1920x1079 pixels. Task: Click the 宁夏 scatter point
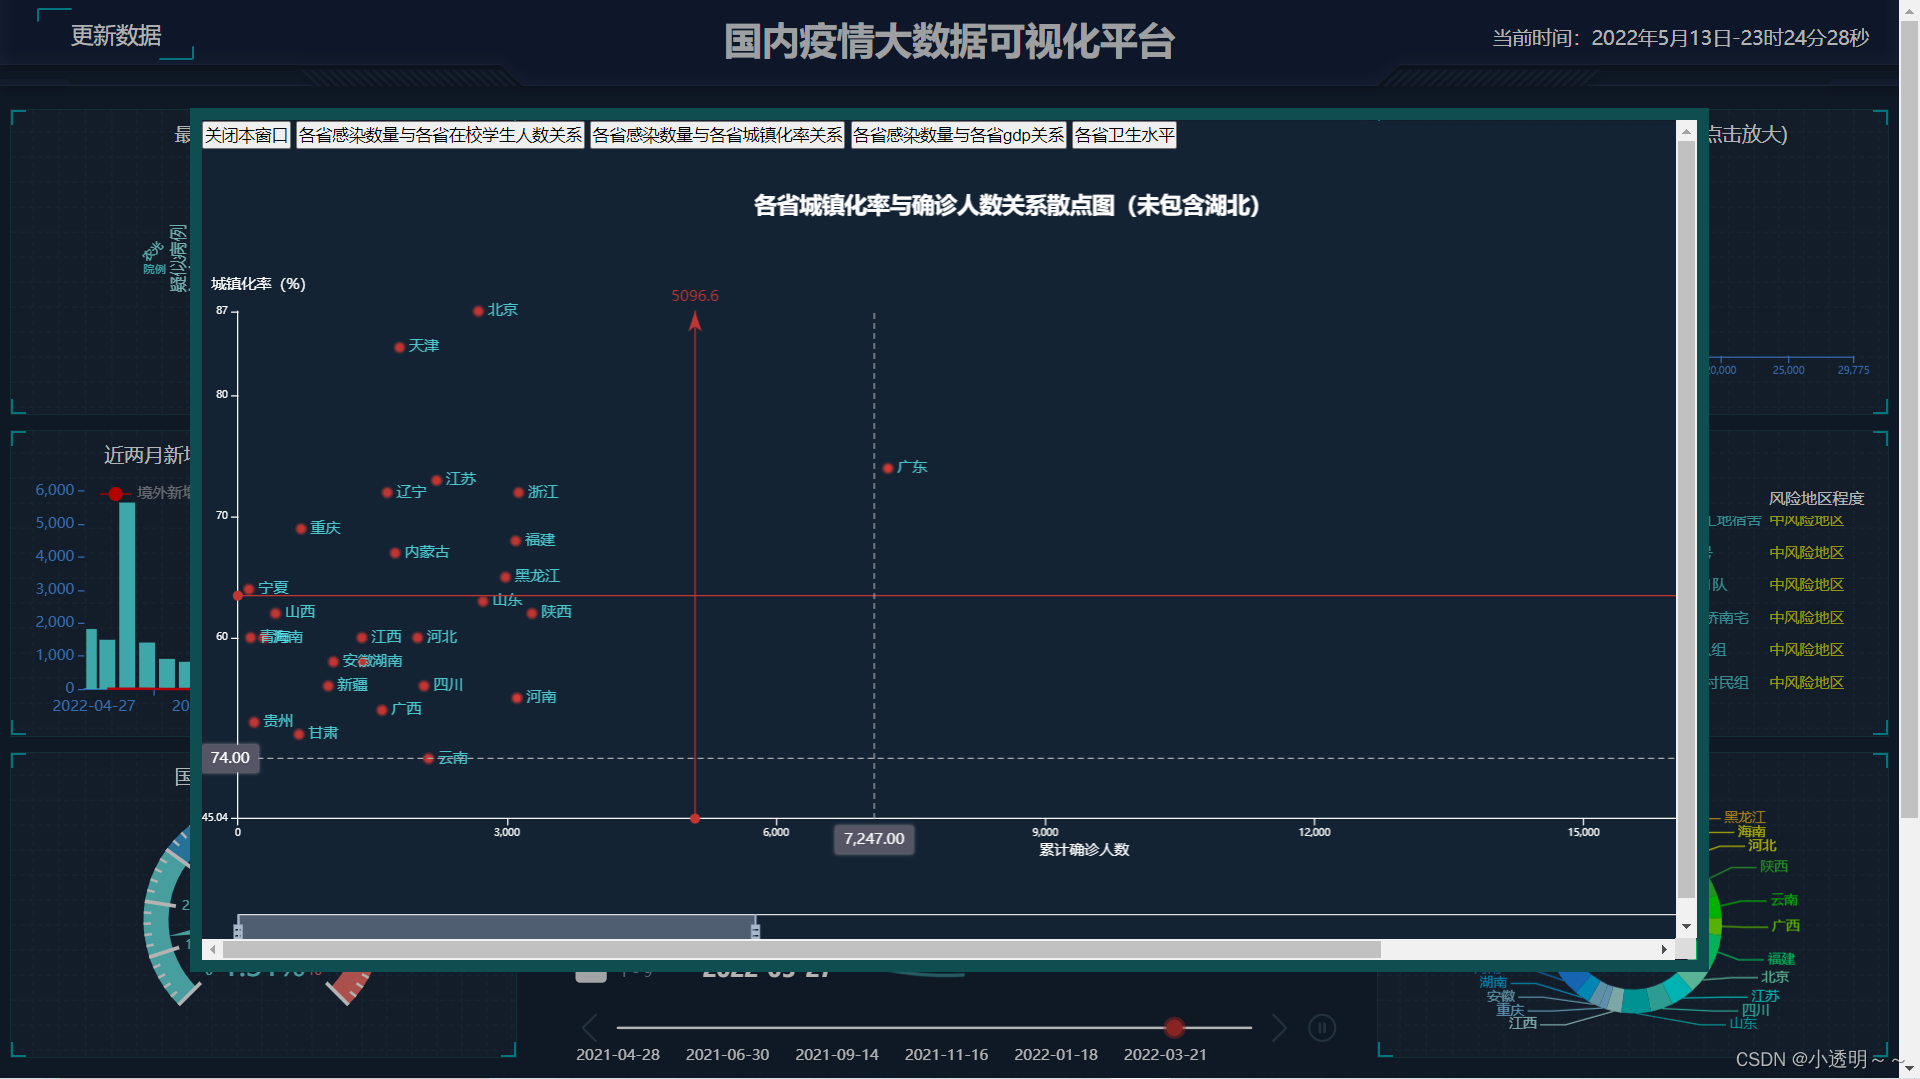(x=249, y=589)
